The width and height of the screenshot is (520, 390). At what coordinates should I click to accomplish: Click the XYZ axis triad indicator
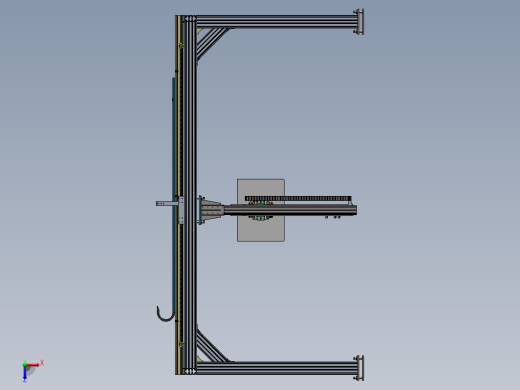(32, 370)
